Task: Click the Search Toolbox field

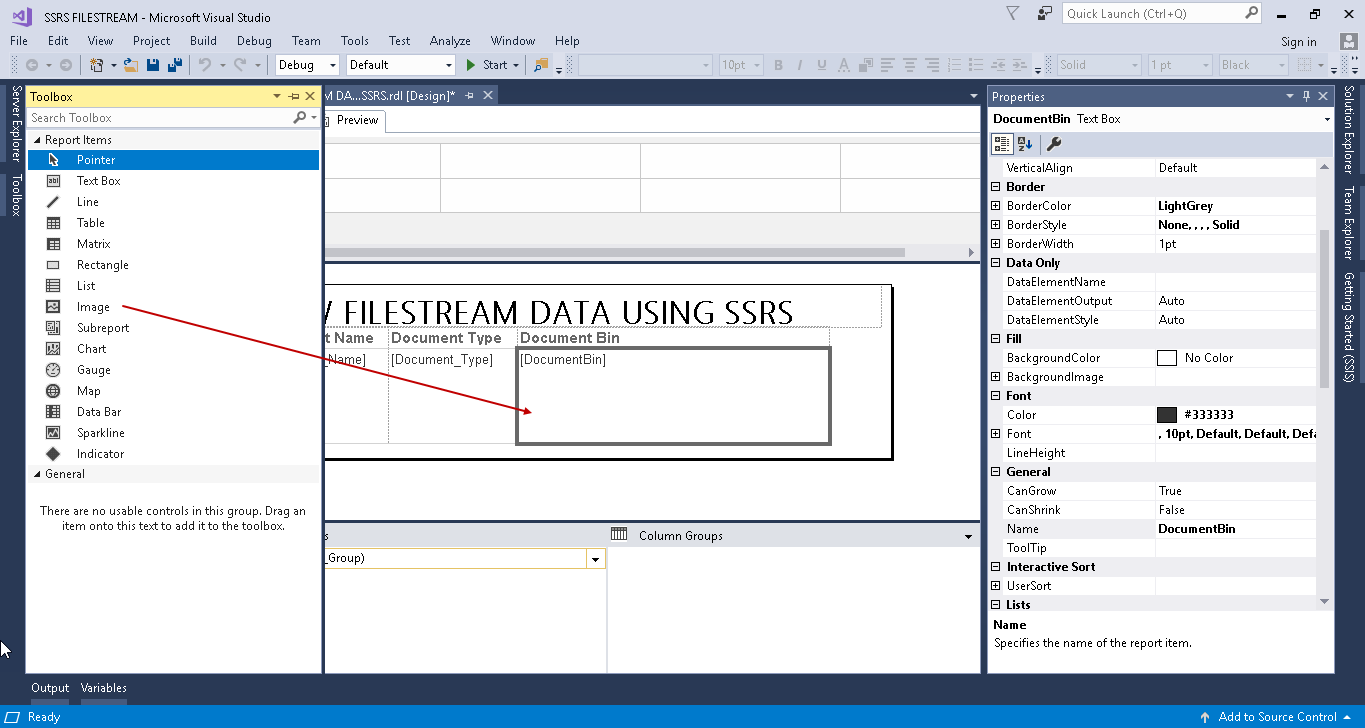Action: pos(160,118)
